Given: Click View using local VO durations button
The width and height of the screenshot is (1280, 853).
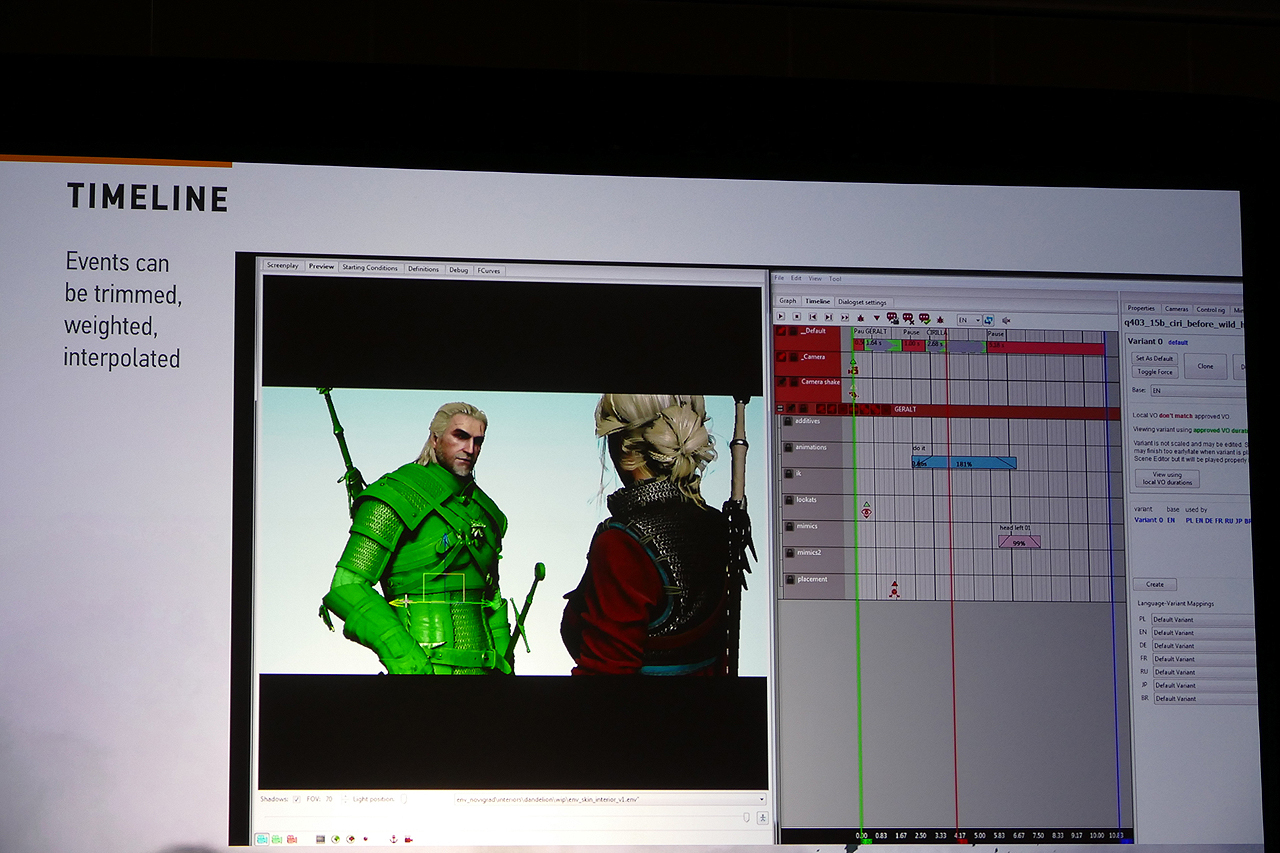Looking at the screenshot, I should click(x=1167, y=479).
